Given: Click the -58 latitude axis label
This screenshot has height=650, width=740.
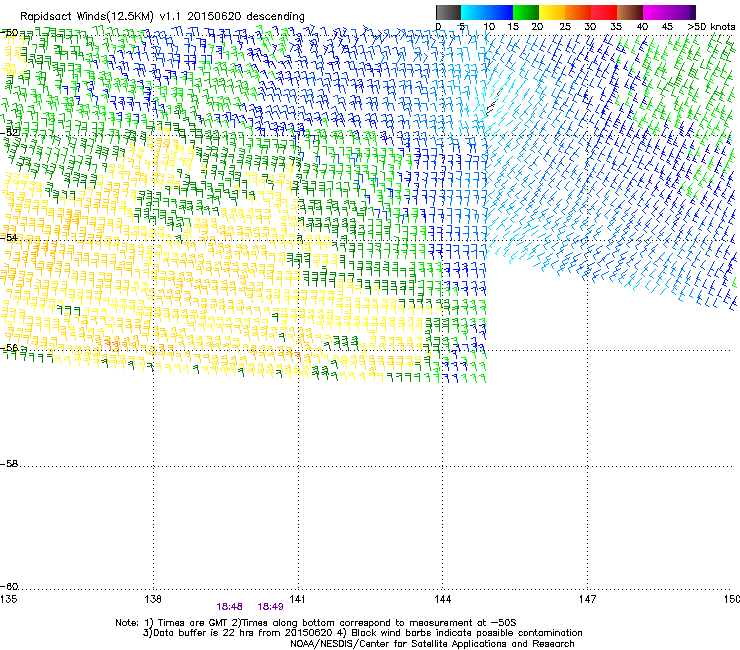Looking at the screenshot, I should tap(9, 464).
